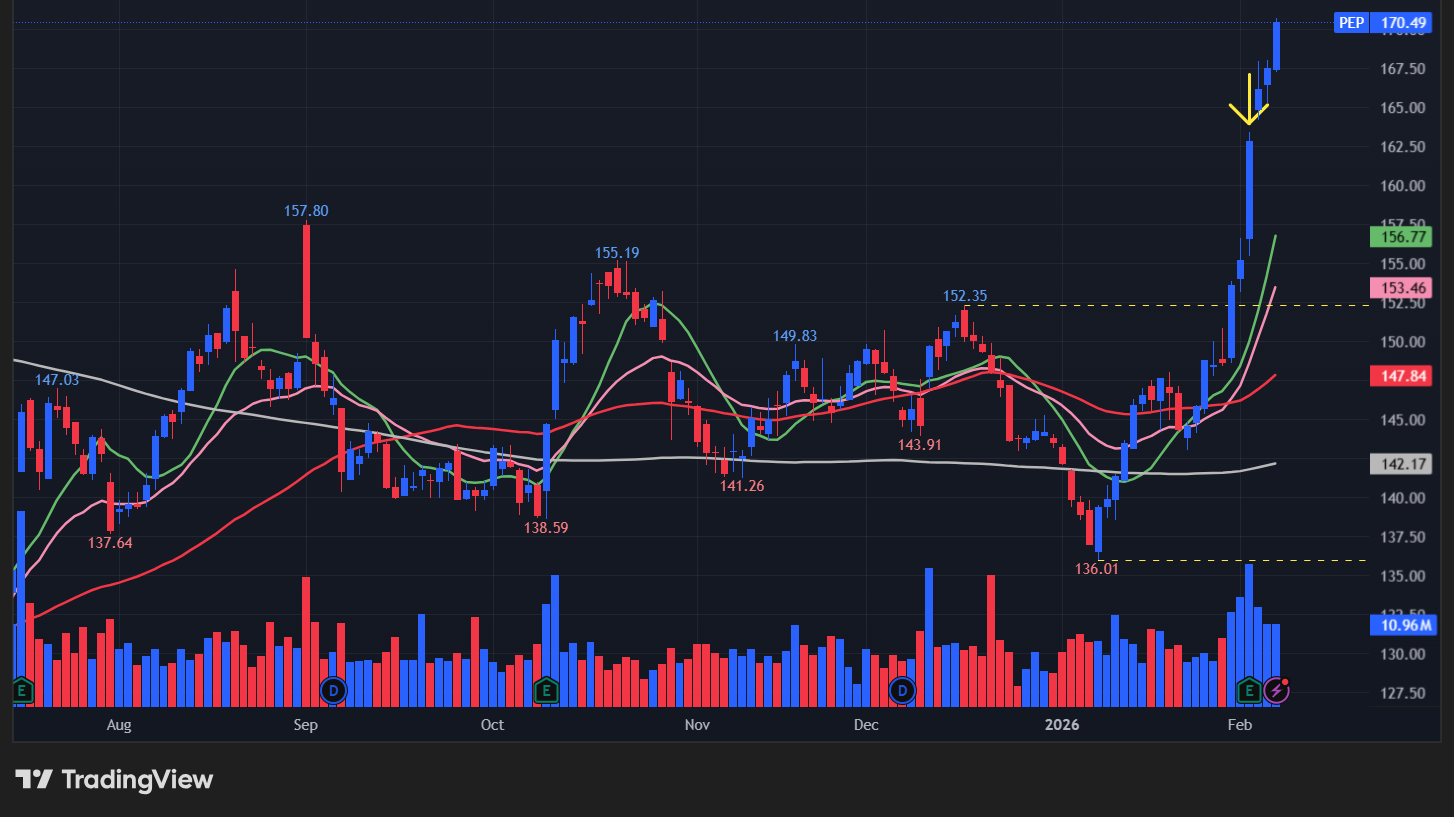Click the 157.80 high price annotation

click(306, 211)
